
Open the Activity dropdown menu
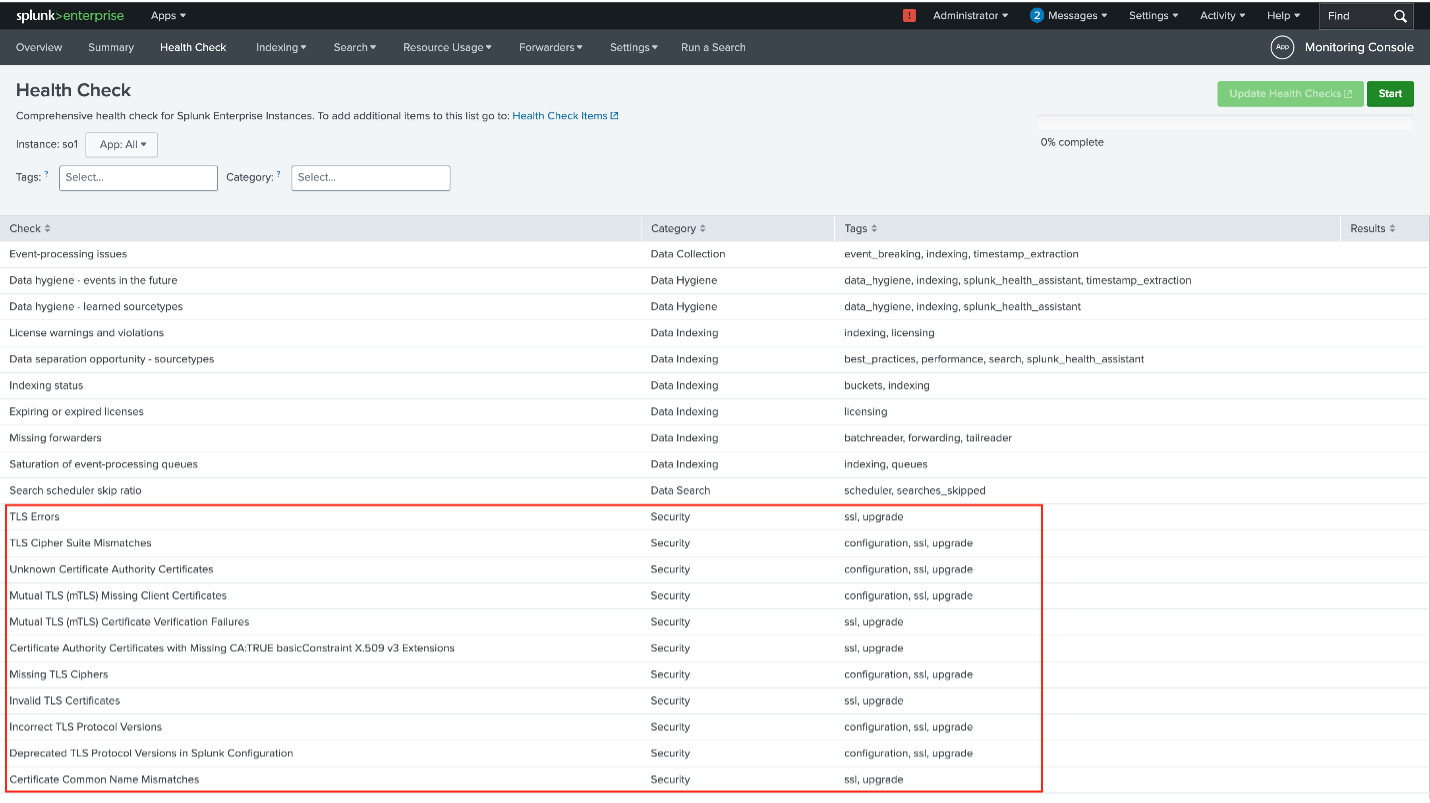point(1222,16)
